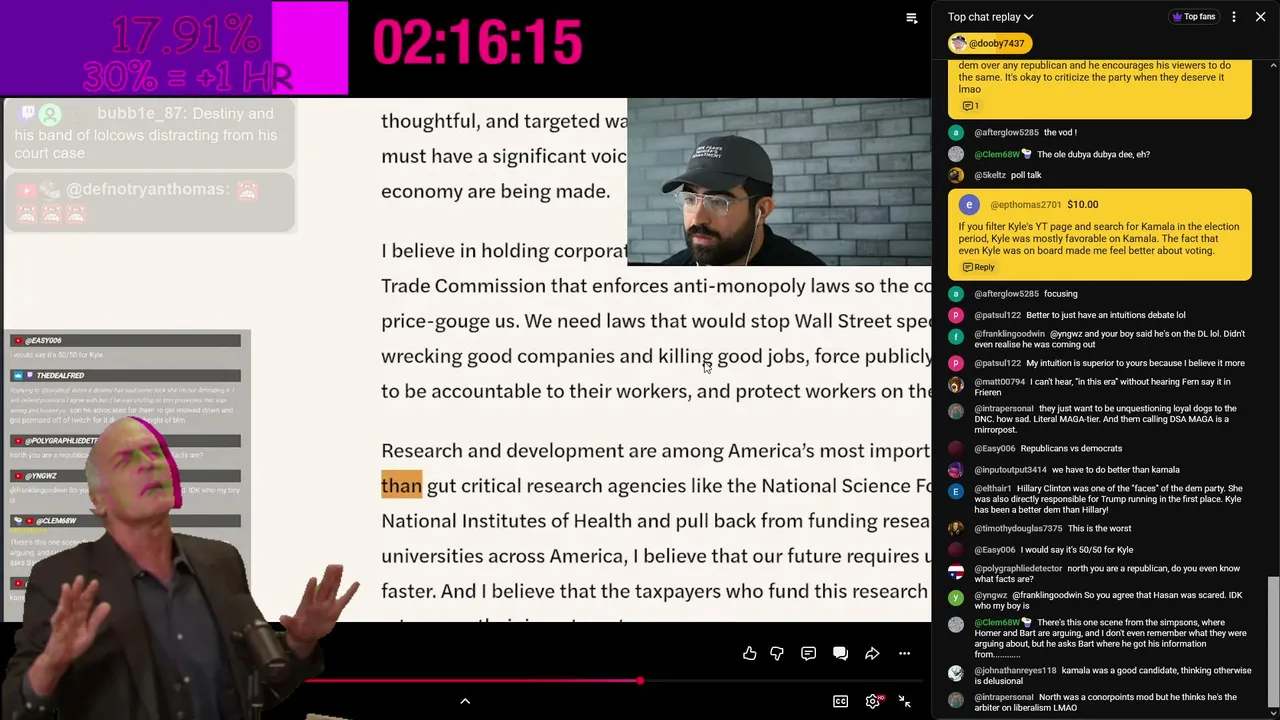Screen dimensions: 1280x720
Task: Select the @dooby7437 pinned chip
Action: click(x=990, y=43)
